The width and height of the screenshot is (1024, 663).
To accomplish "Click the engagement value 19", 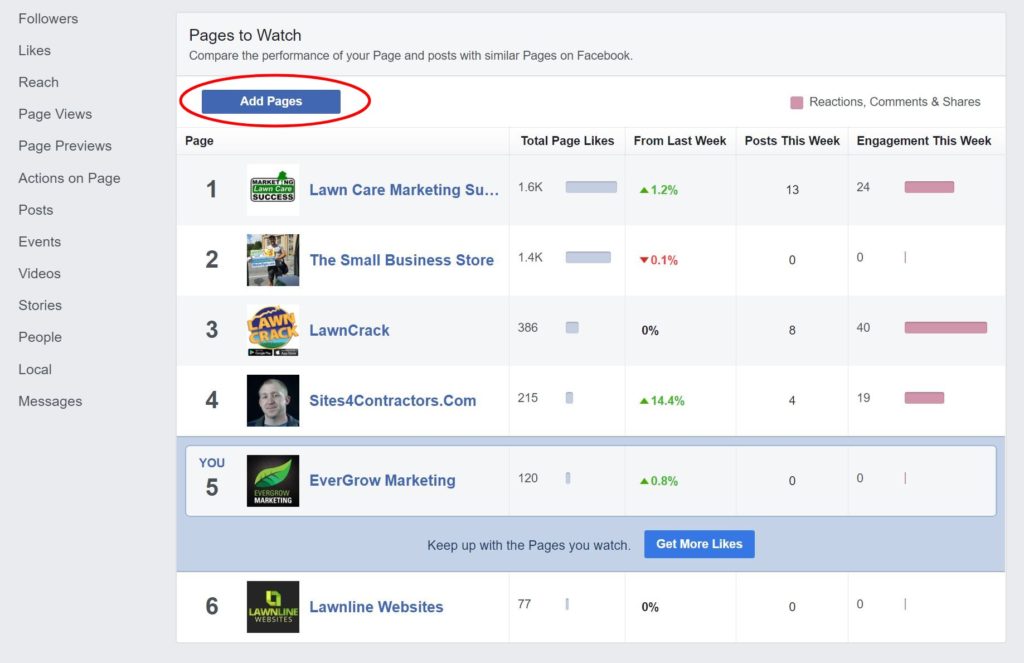I will coord(863,398).
